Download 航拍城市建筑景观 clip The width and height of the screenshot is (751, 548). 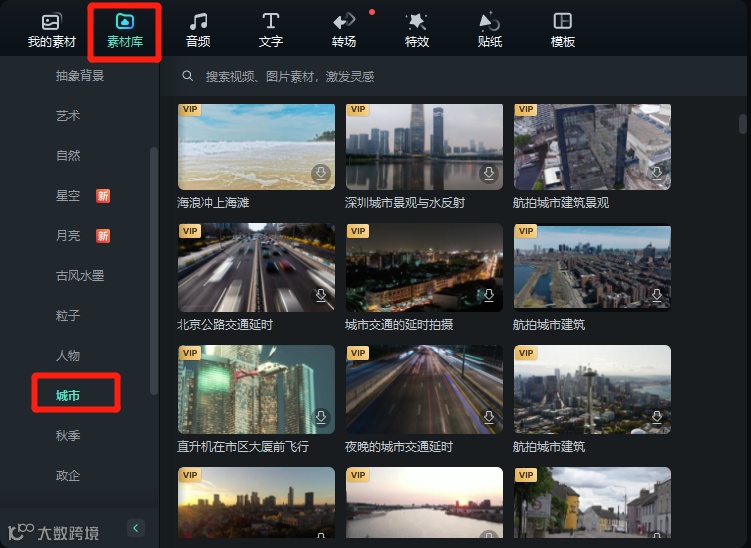tap(657, 173)
